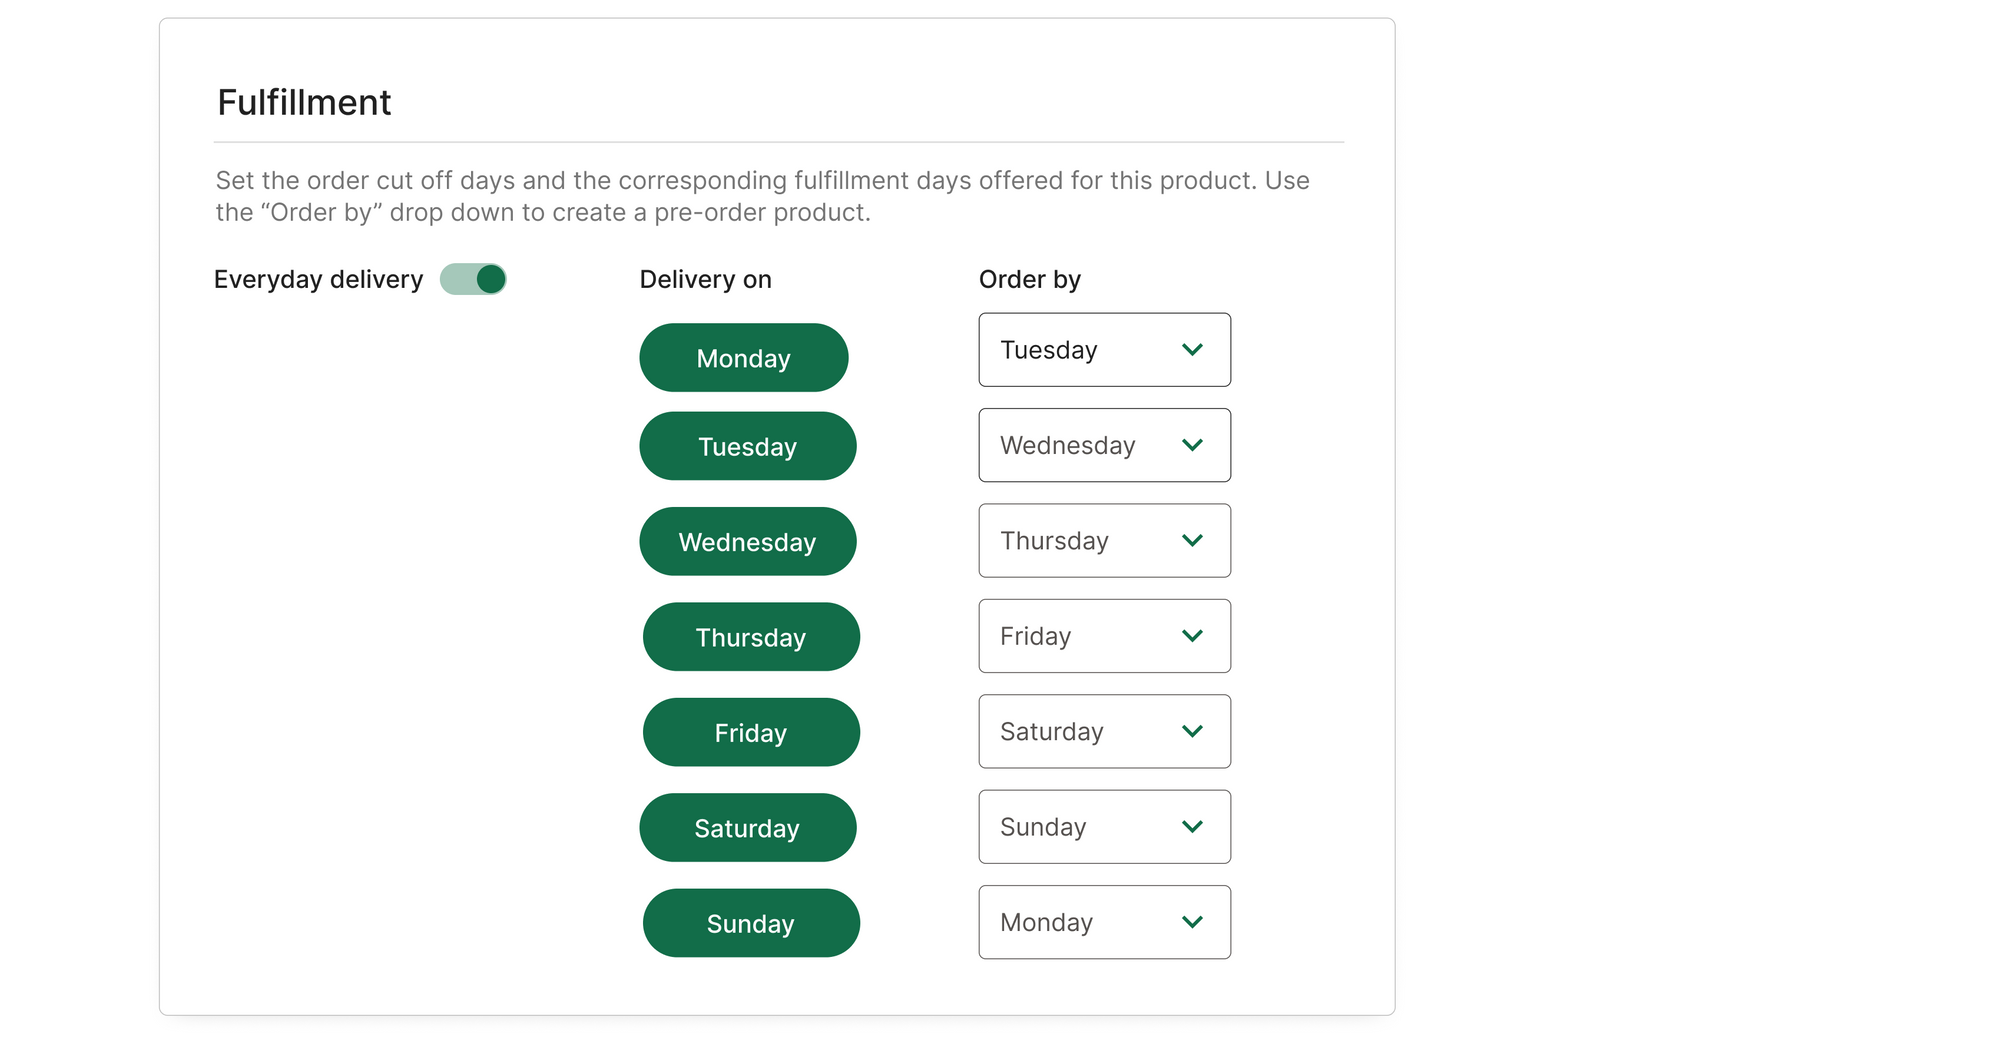Deselect the Monday delivery day pill
The width and height of the screenshot is (2000, 1042).
click(x=744, y=358)
